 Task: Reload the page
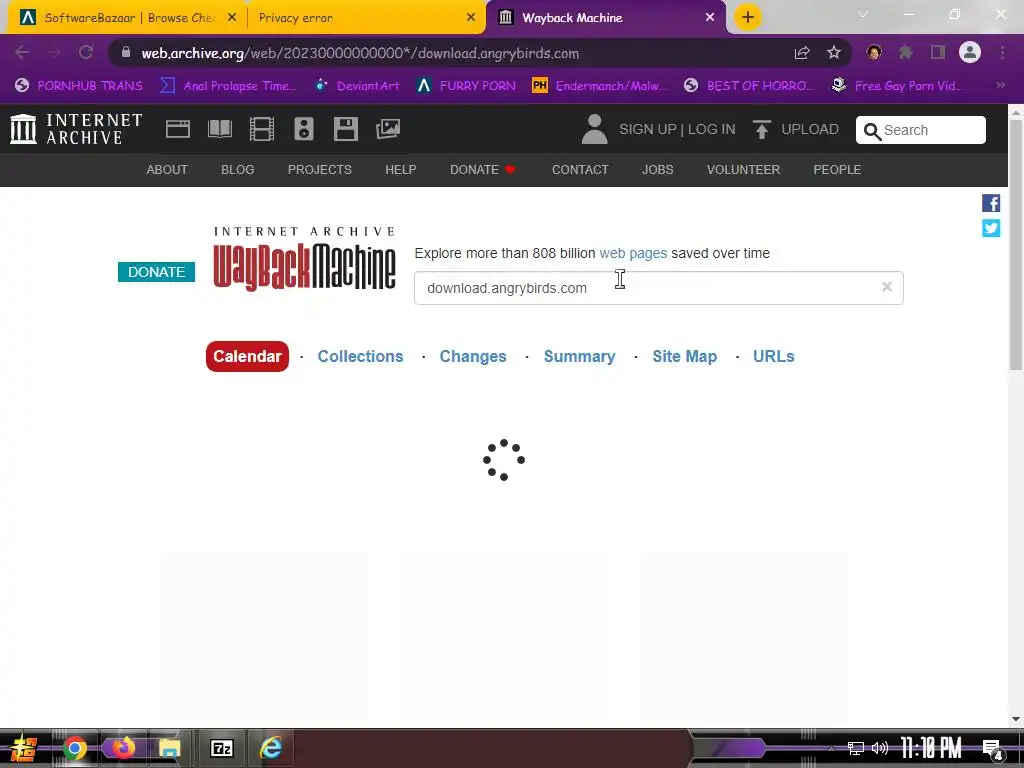(x=86, y=52)
